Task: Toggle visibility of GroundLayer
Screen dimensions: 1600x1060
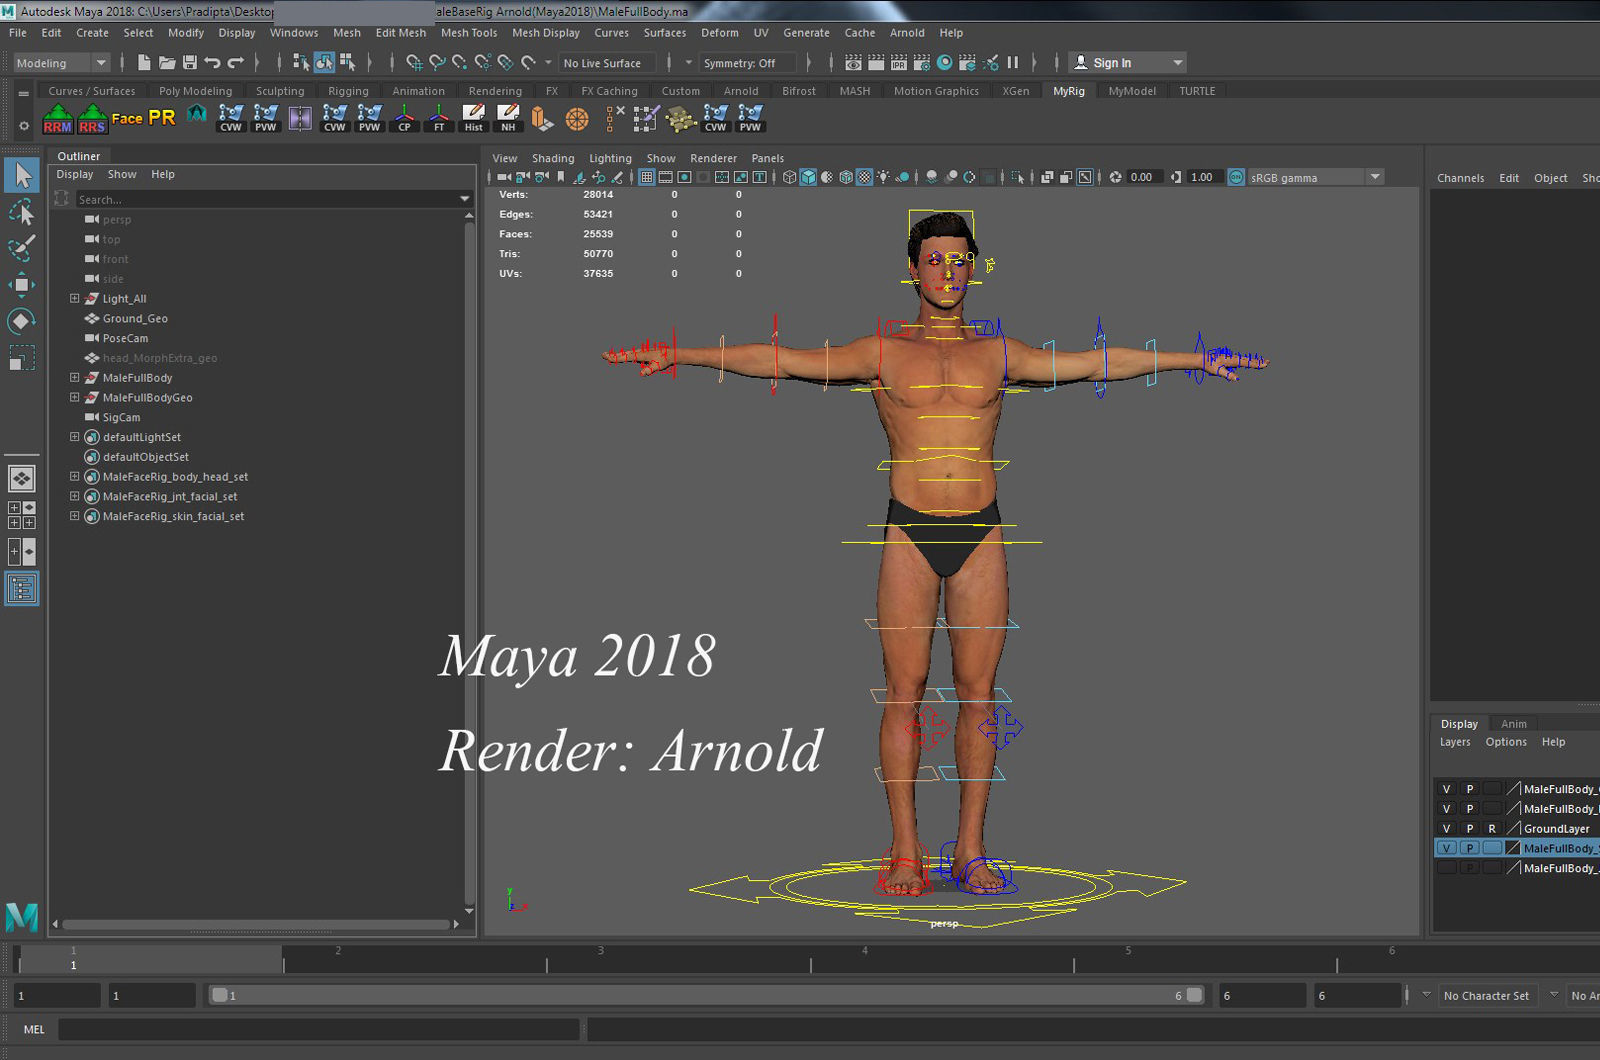Action: point(1446,828)
